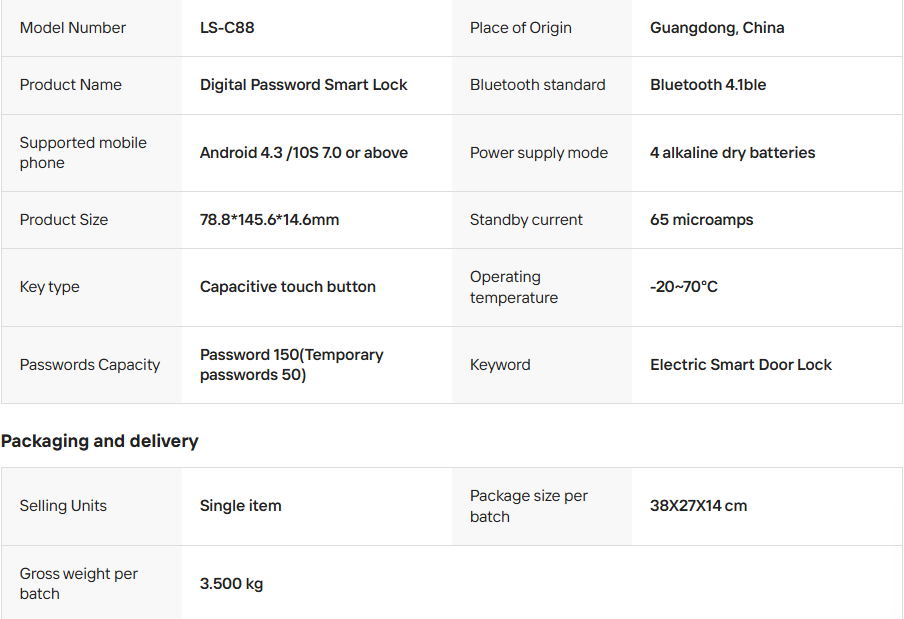Click the Single item selling units value
904x619 pixels.
point(240,506)
